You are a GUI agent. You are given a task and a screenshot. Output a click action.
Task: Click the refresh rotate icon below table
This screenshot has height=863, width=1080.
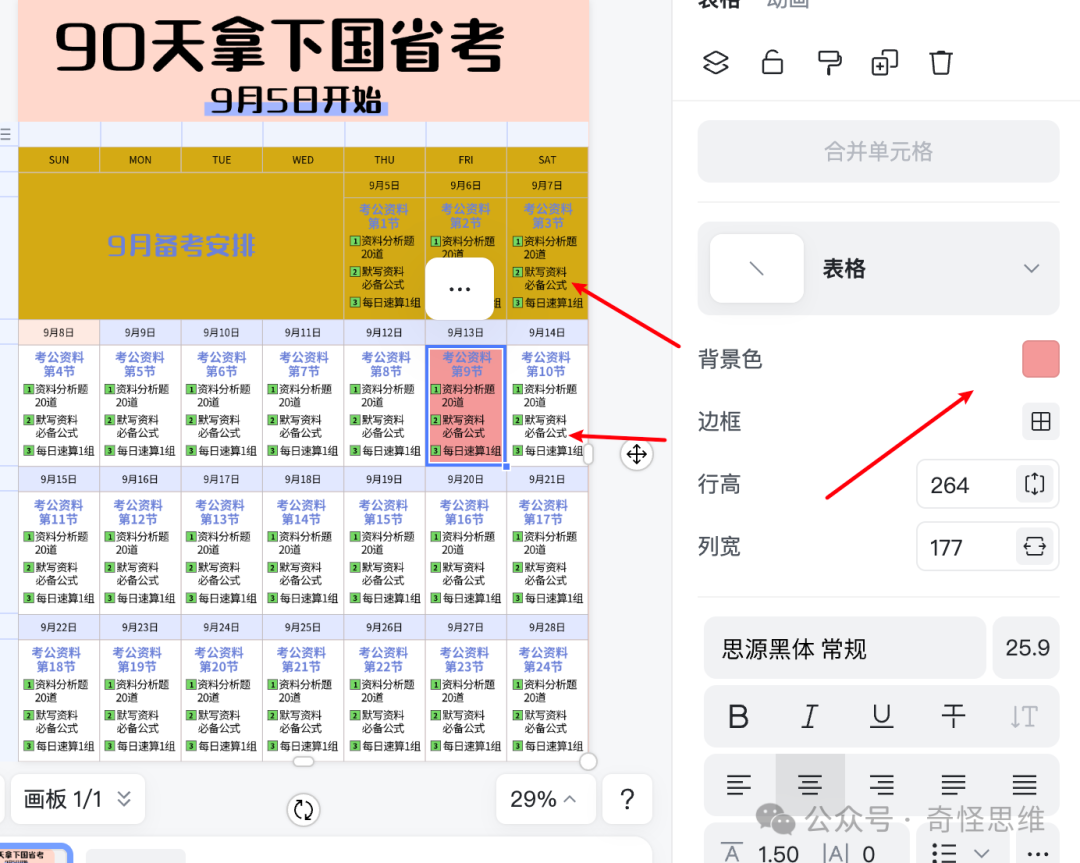[303, 809]
